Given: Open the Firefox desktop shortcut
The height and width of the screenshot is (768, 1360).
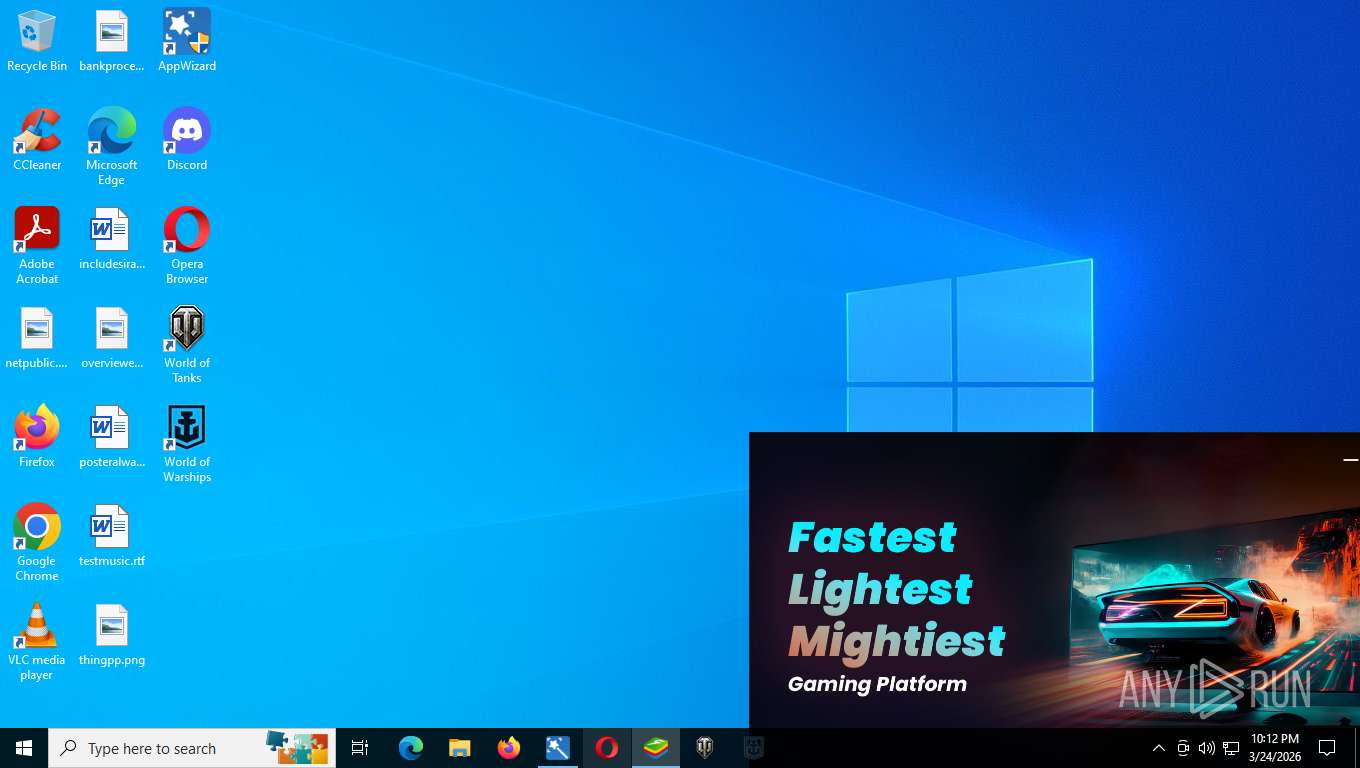Looking at the screenshot, I should [37, 437].
